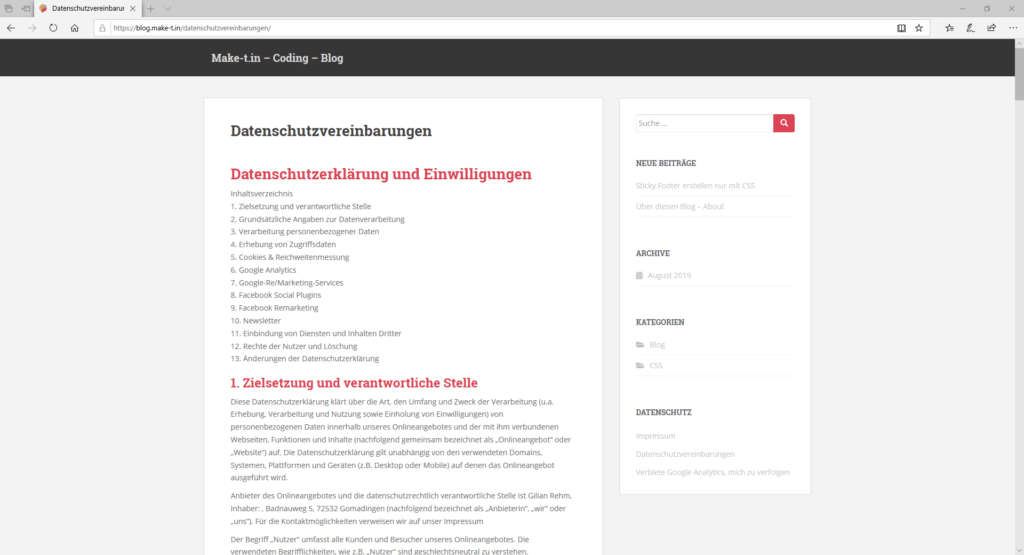
Task: Click the DATENSCHUTZ sidebar heading
Action: point(664,413)
